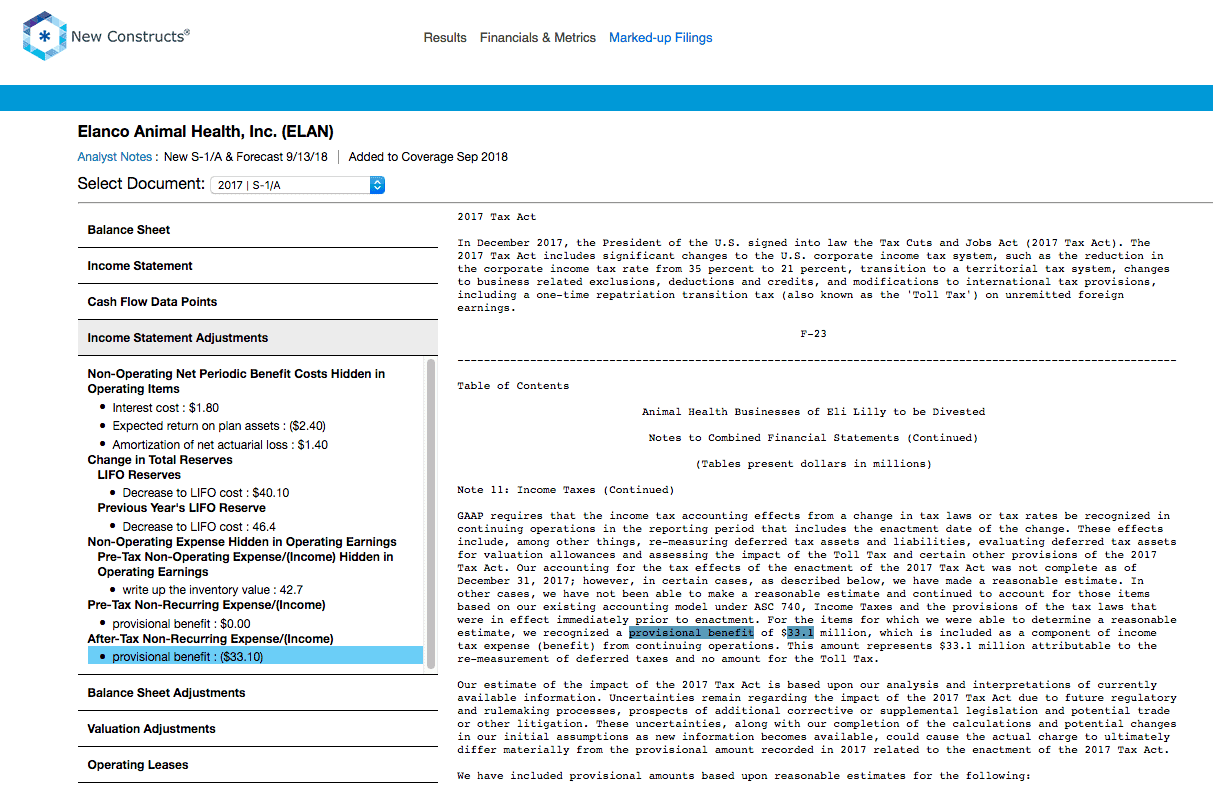Click highlighted 33.1 amount in filing
1213x795 pixels.
pyautogui.click(x=800, y=633)
